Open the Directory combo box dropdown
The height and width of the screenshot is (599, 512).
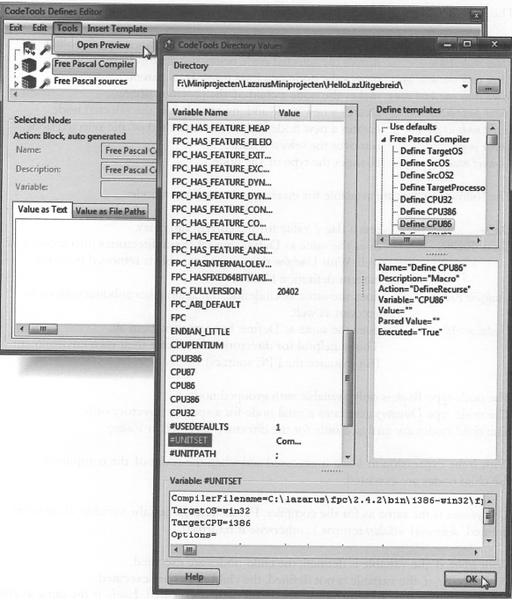click(x=465, y=86)
